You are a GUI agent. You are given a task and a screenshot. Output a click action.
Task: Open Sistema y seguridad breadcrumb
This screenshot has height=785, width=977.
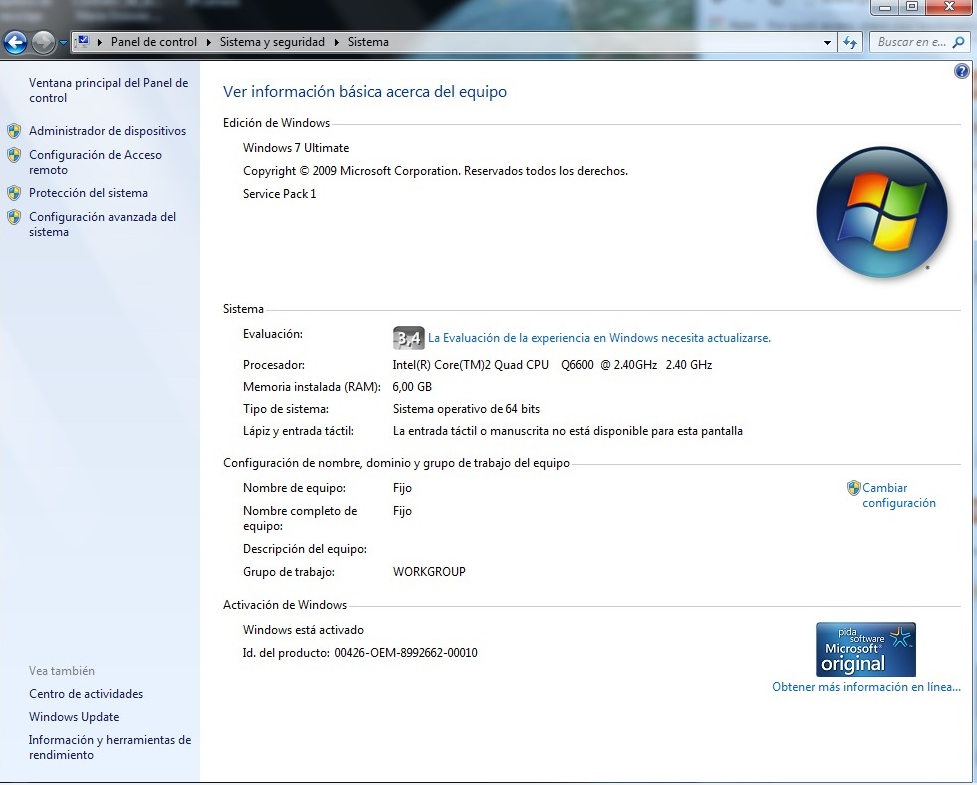(272, 42)
